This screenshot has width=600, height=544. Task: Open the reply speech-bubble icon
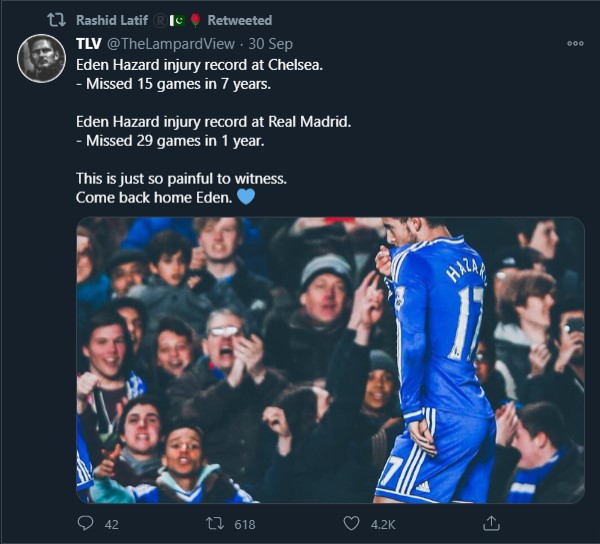[85, 523]
